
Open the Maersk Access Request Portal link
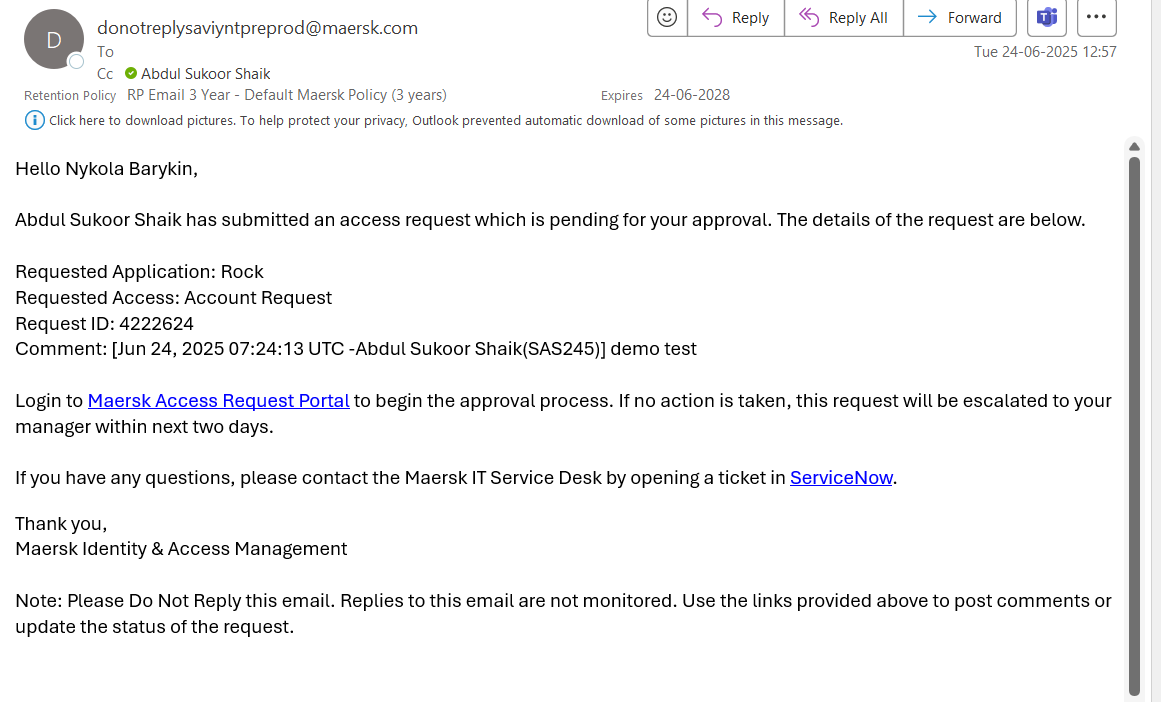[x=219, y=401]
